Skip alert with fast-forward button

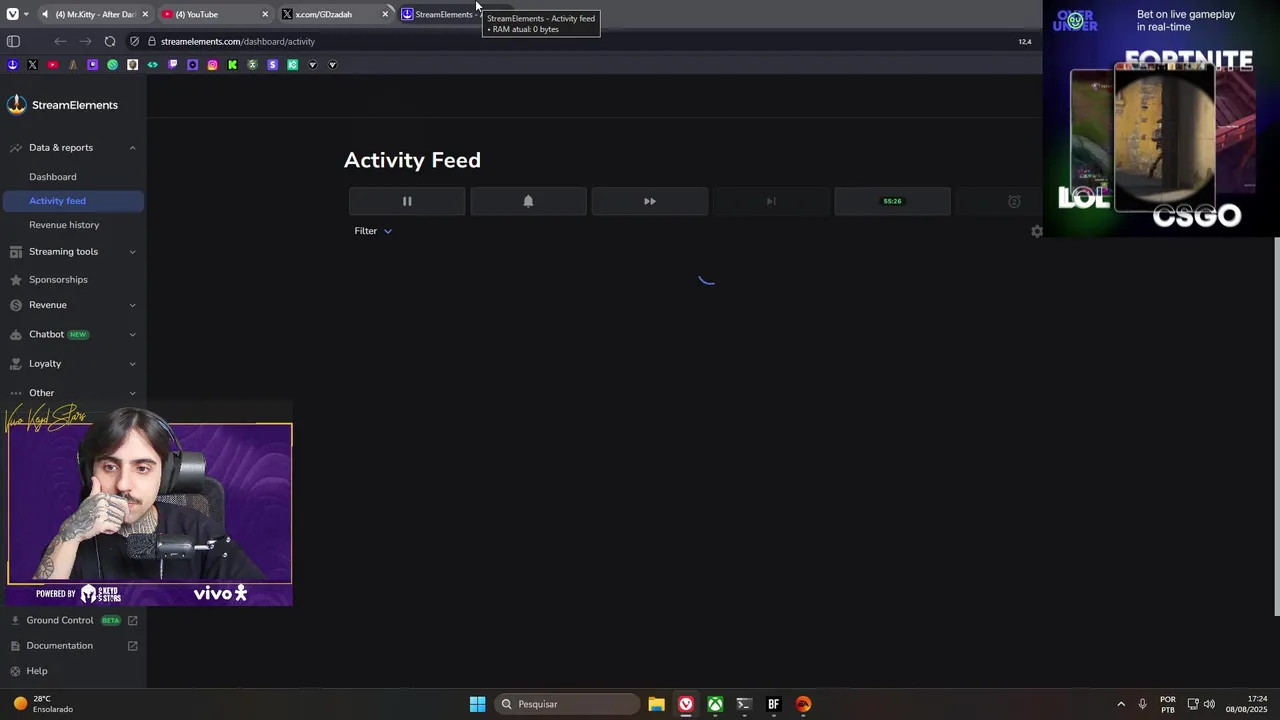pyautogui.click(x=650, y=201)
